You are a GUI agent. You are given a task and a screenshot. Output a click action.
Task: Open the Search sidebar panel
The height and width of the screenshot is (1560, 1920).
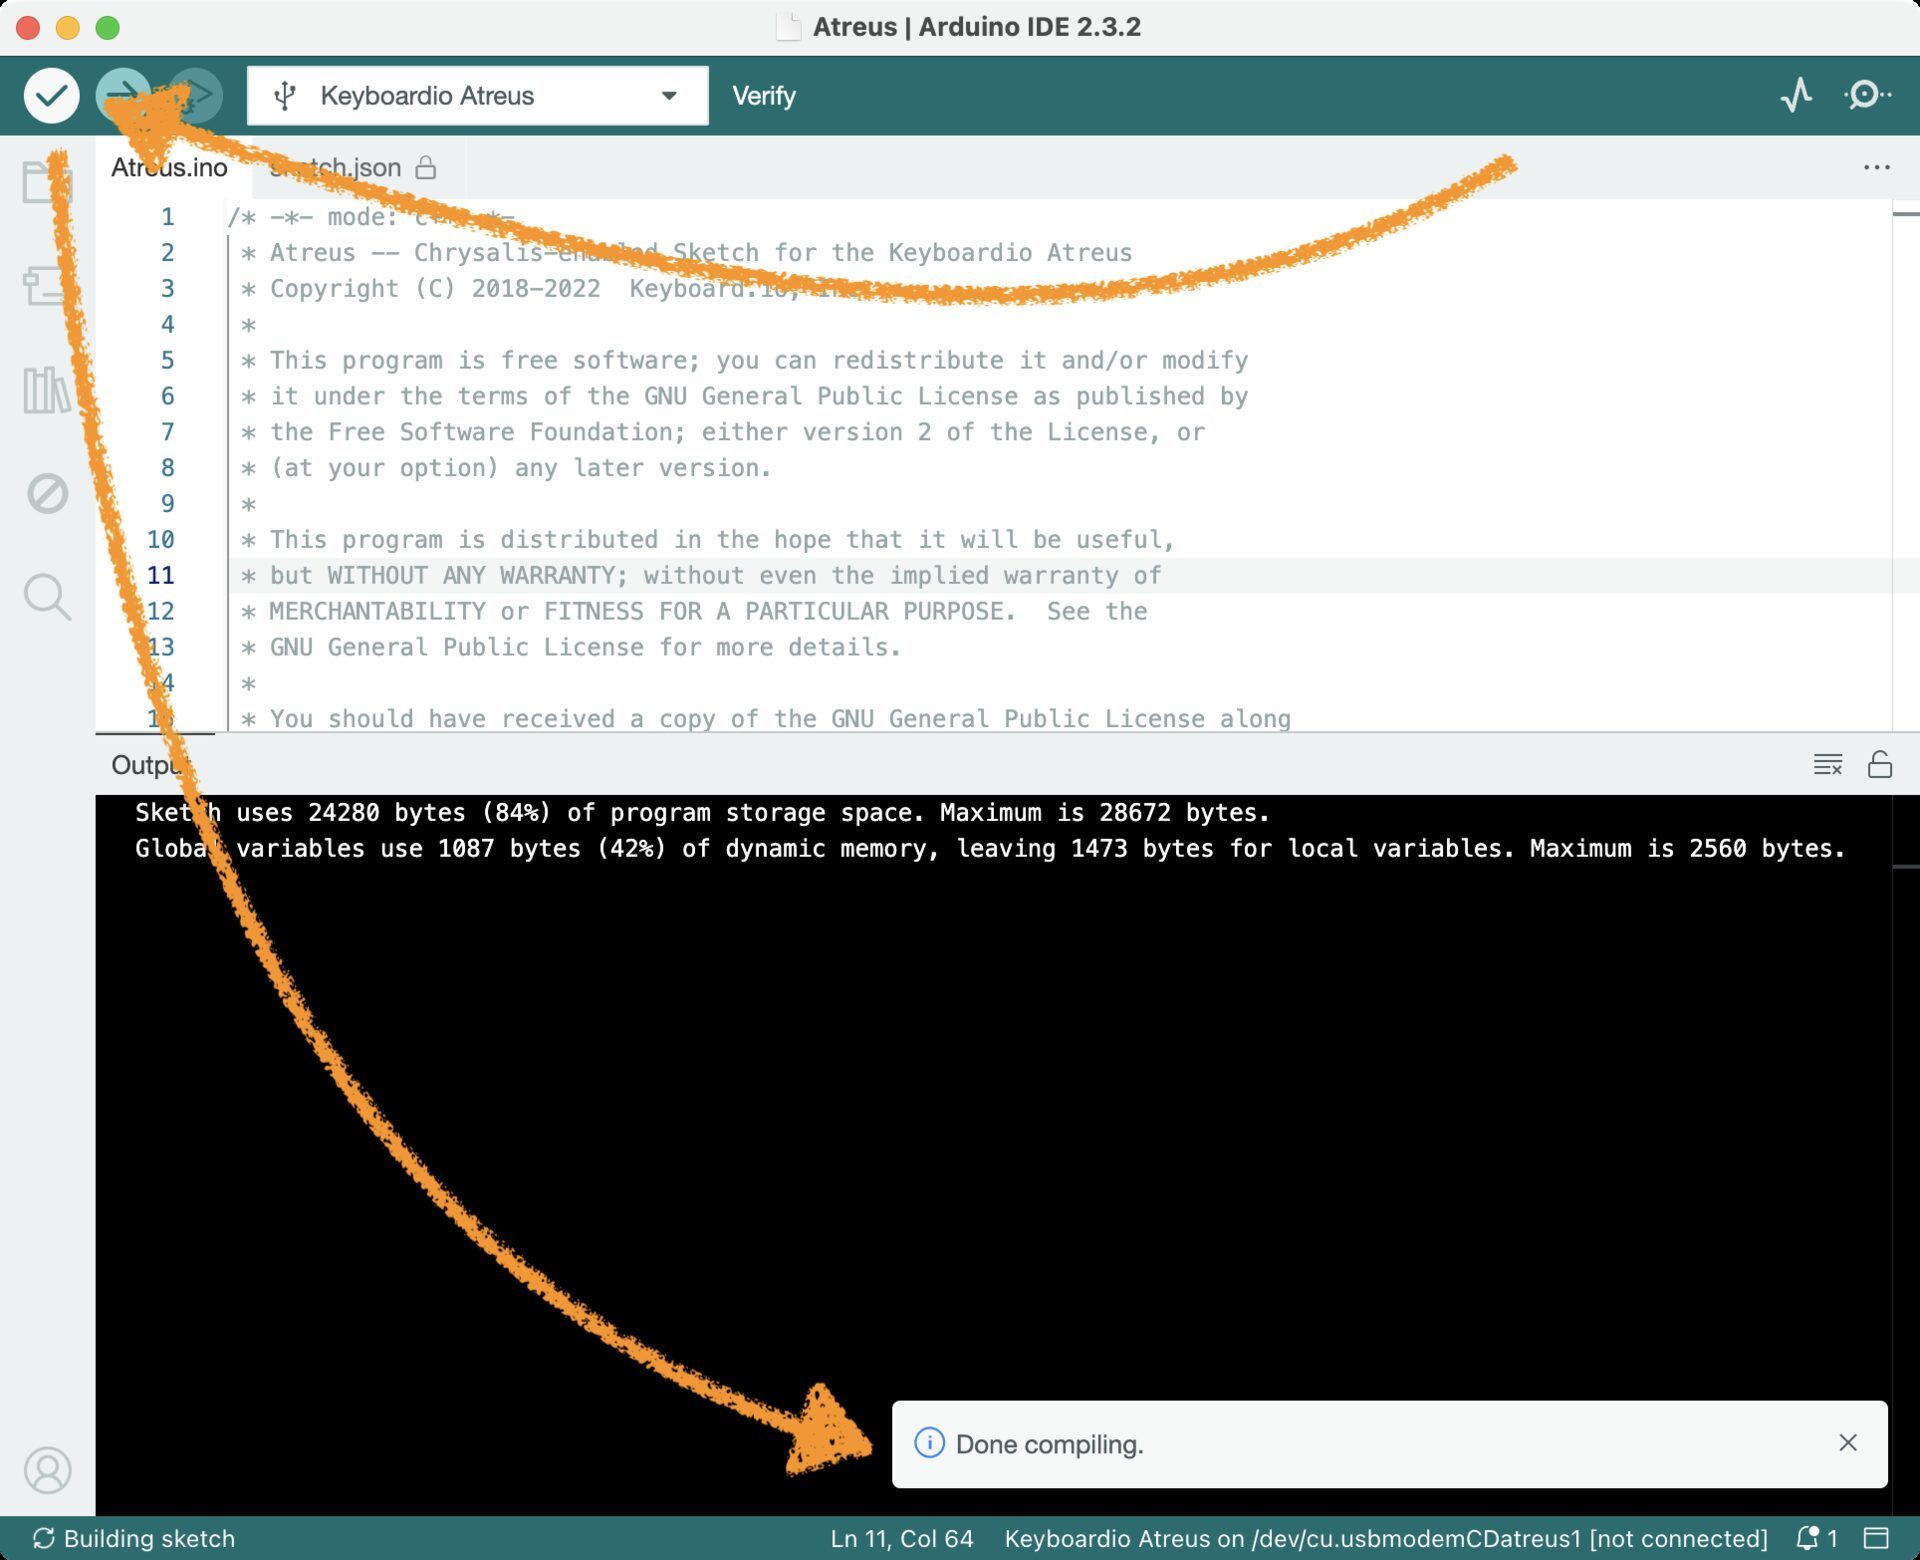pos(47,597)
